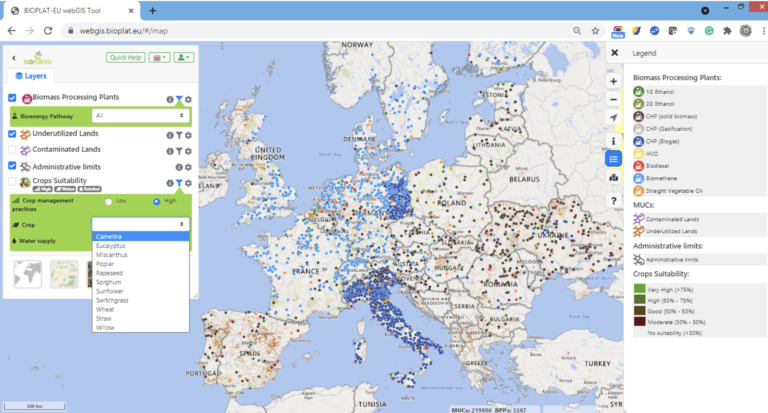Open filter for Underutilized Lands

pyautogui.click(x=179, y=135)
